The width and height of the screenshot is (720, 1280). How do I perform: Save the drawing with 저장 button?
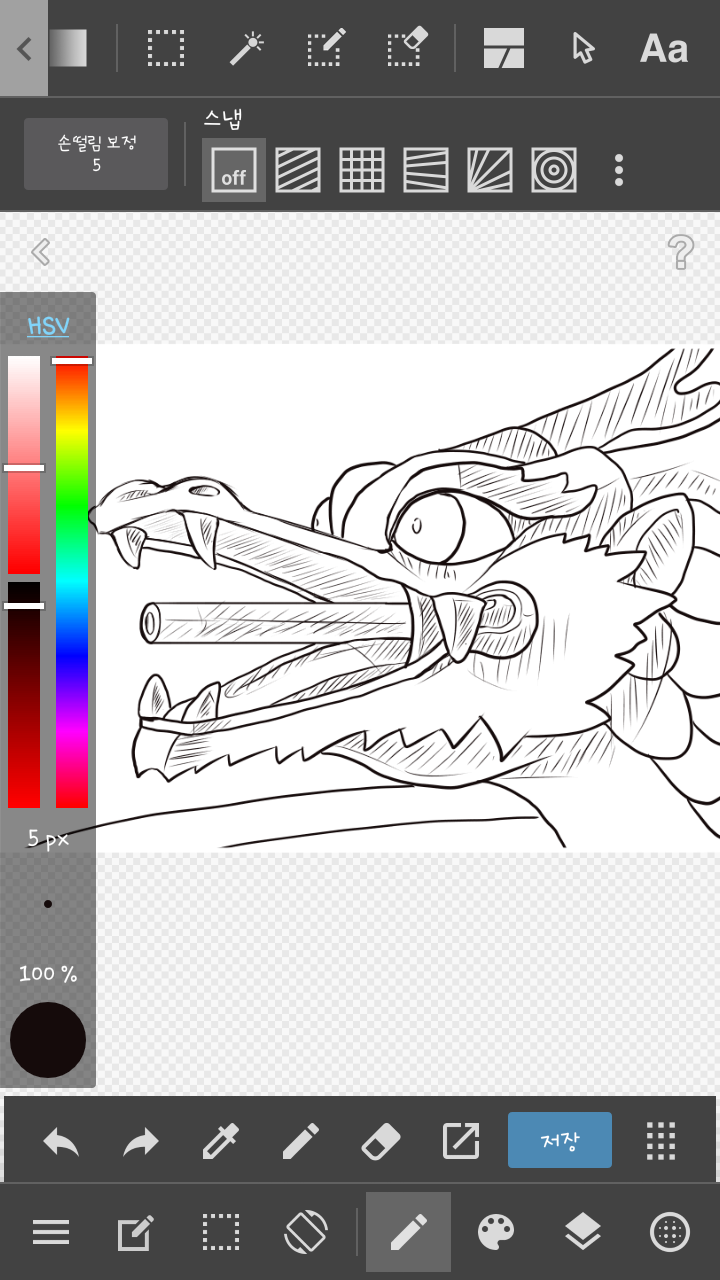click(560, 1140)
